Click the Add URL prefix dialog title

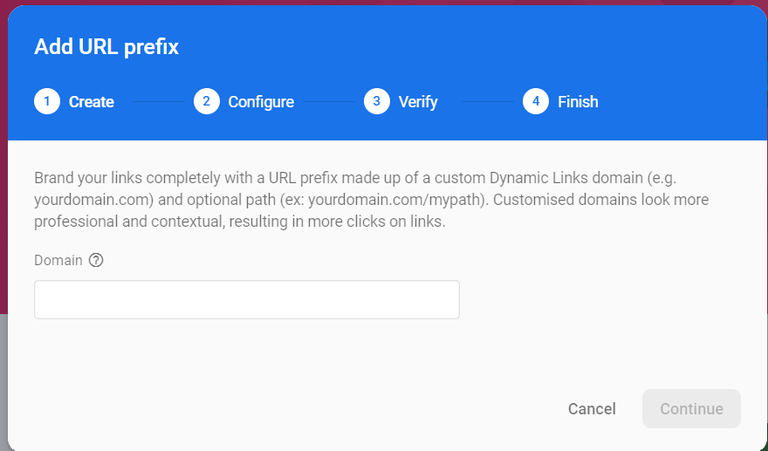point(107,47)
